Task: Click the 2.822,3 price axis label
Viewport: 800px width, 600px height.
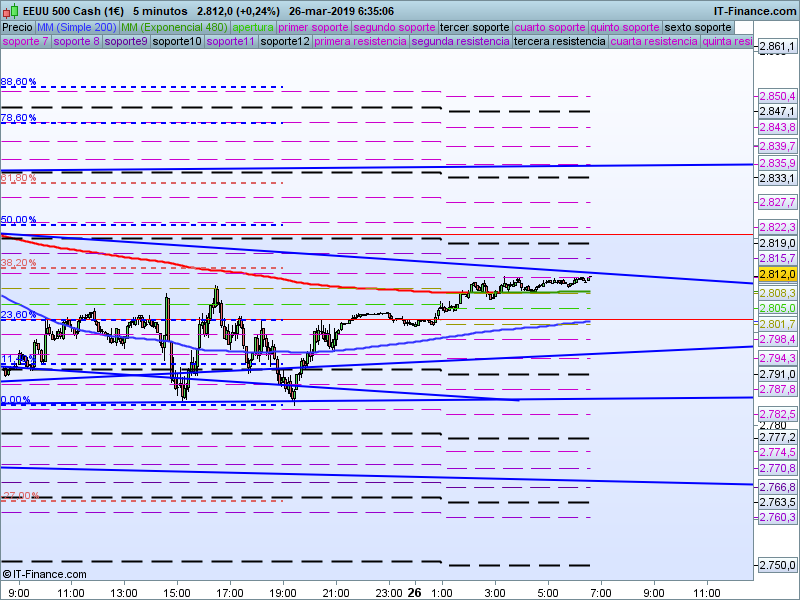Action: click(777, 227)
